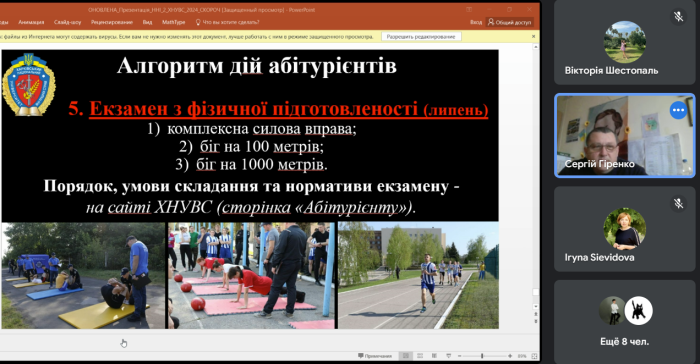Click the 'Что вы хотите сделать?' search box

[x=228, y=22]
